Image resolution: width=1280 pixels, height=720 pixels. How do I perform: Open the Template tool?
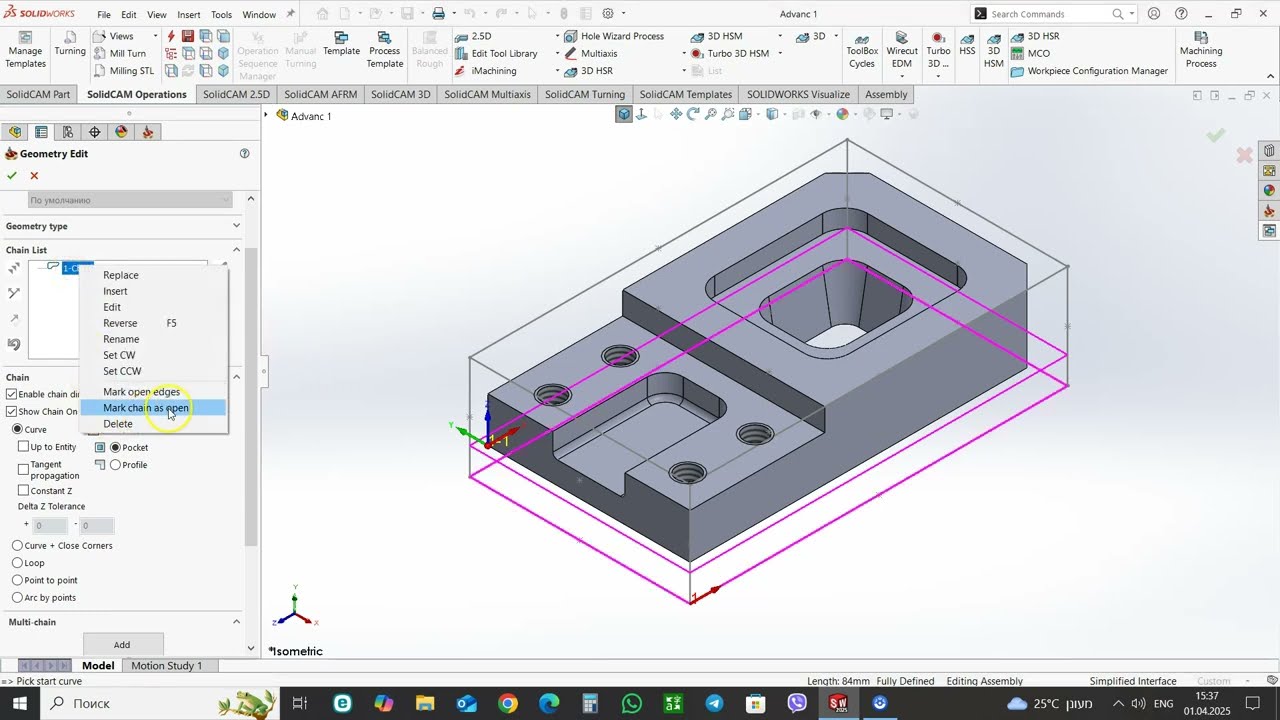click(341, 44)
